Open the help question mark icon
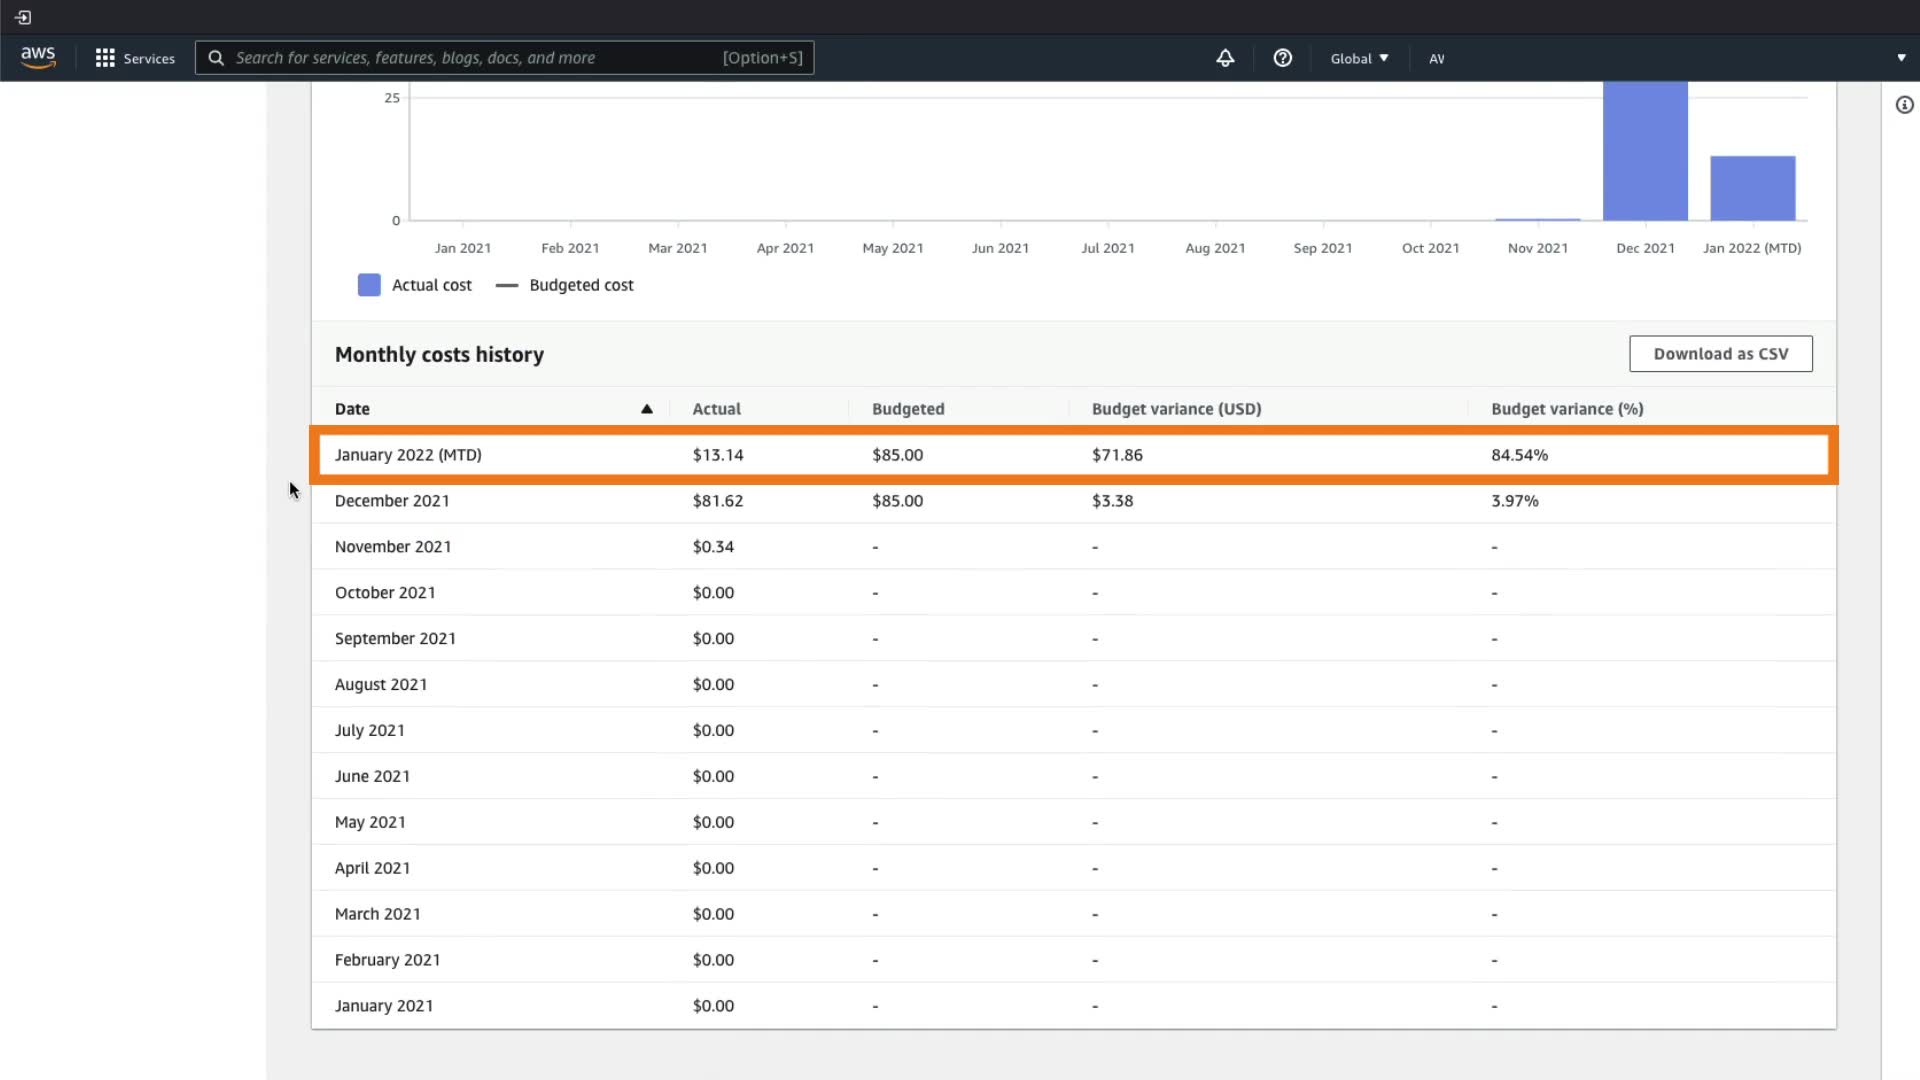 pyautogui.click(x=1282, y=58)
